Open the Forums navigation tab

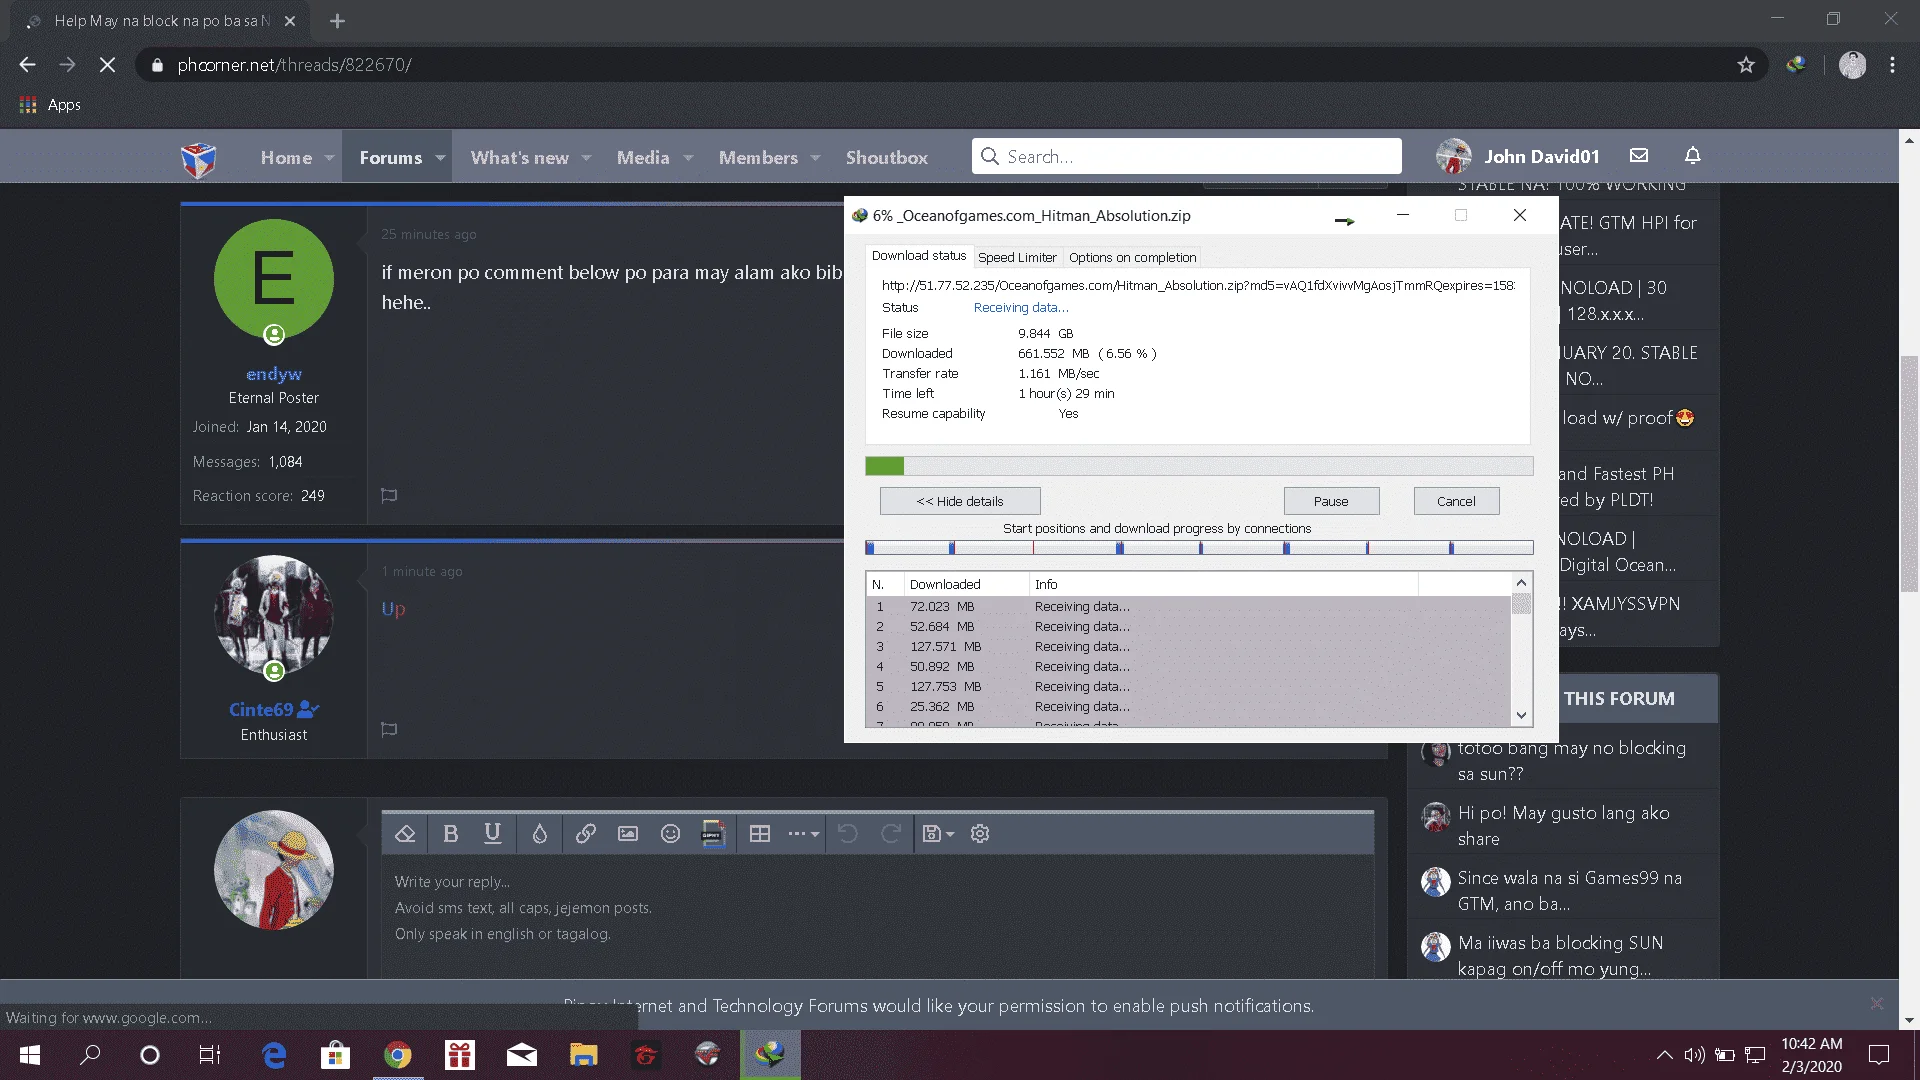click(391, 158)
